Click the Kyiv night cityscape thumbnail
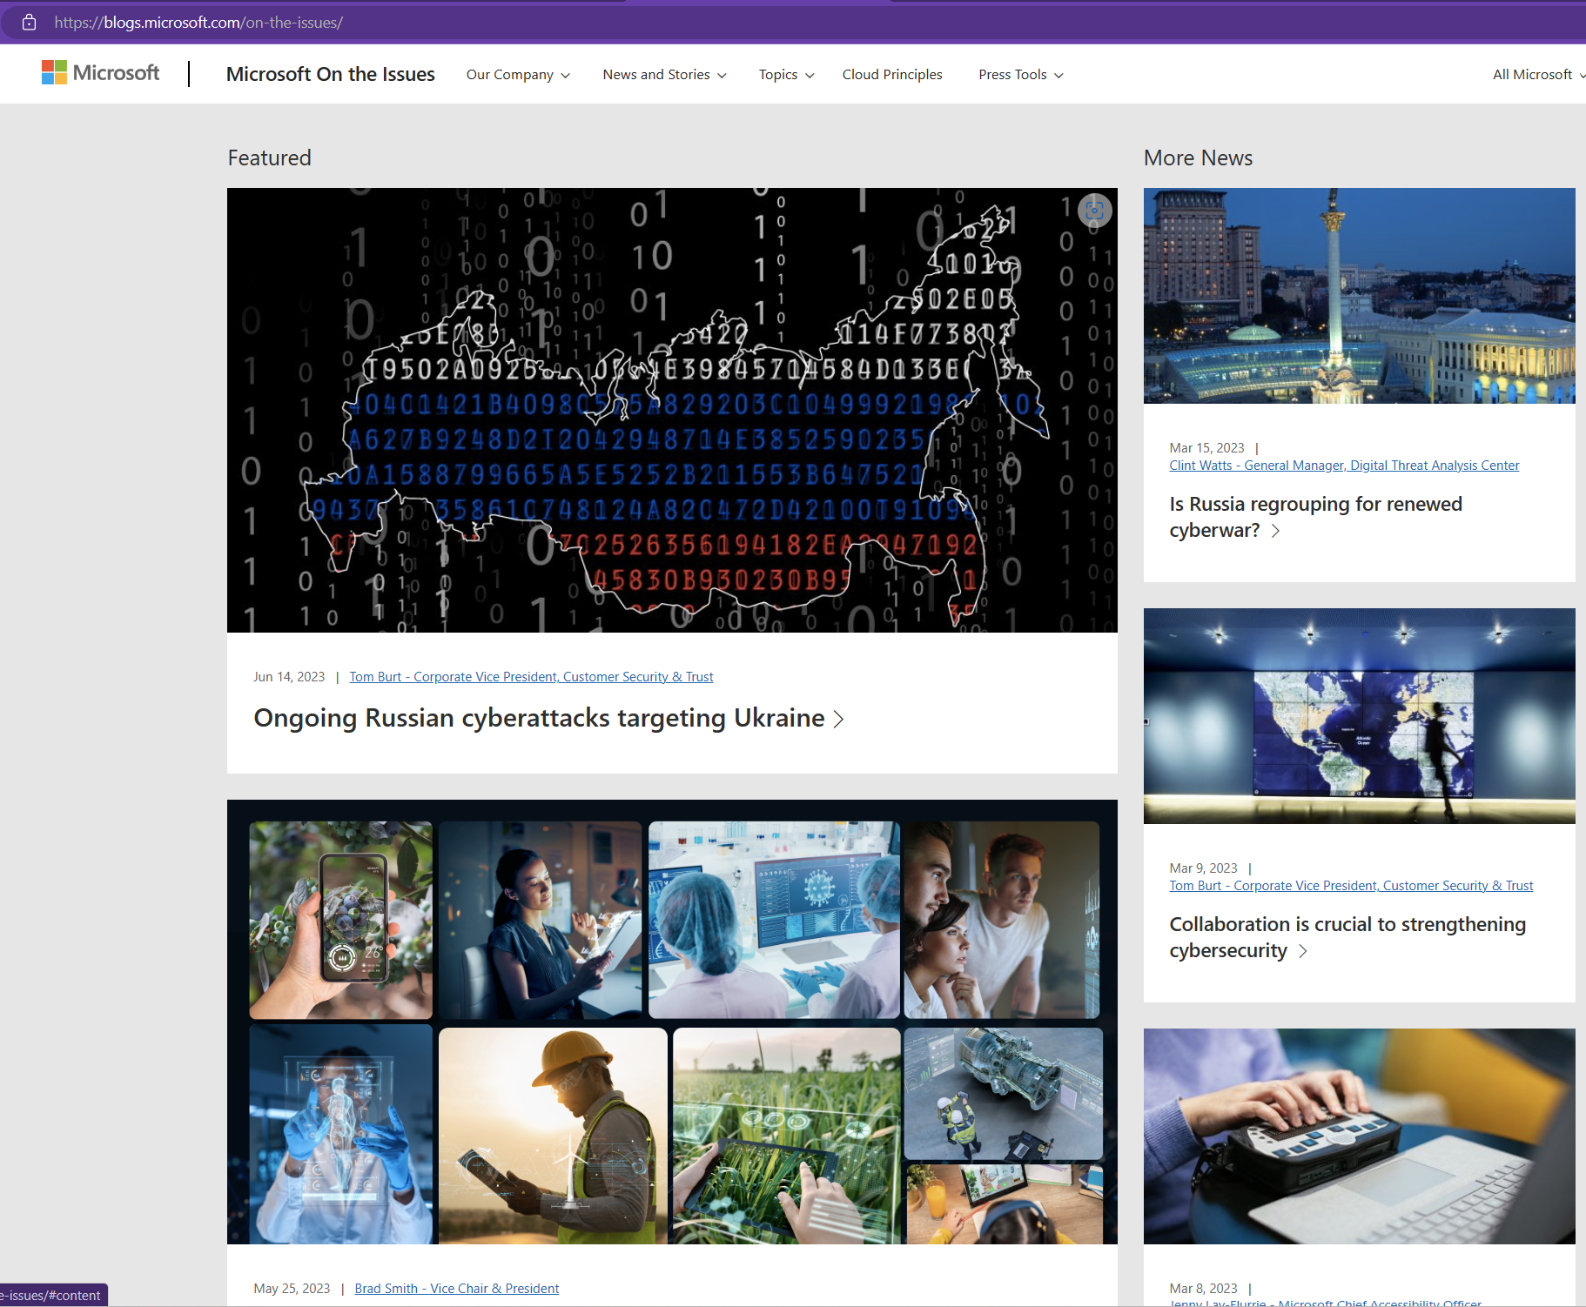This screenshot has width=1586, height=1307. [x=1359, y=296]
